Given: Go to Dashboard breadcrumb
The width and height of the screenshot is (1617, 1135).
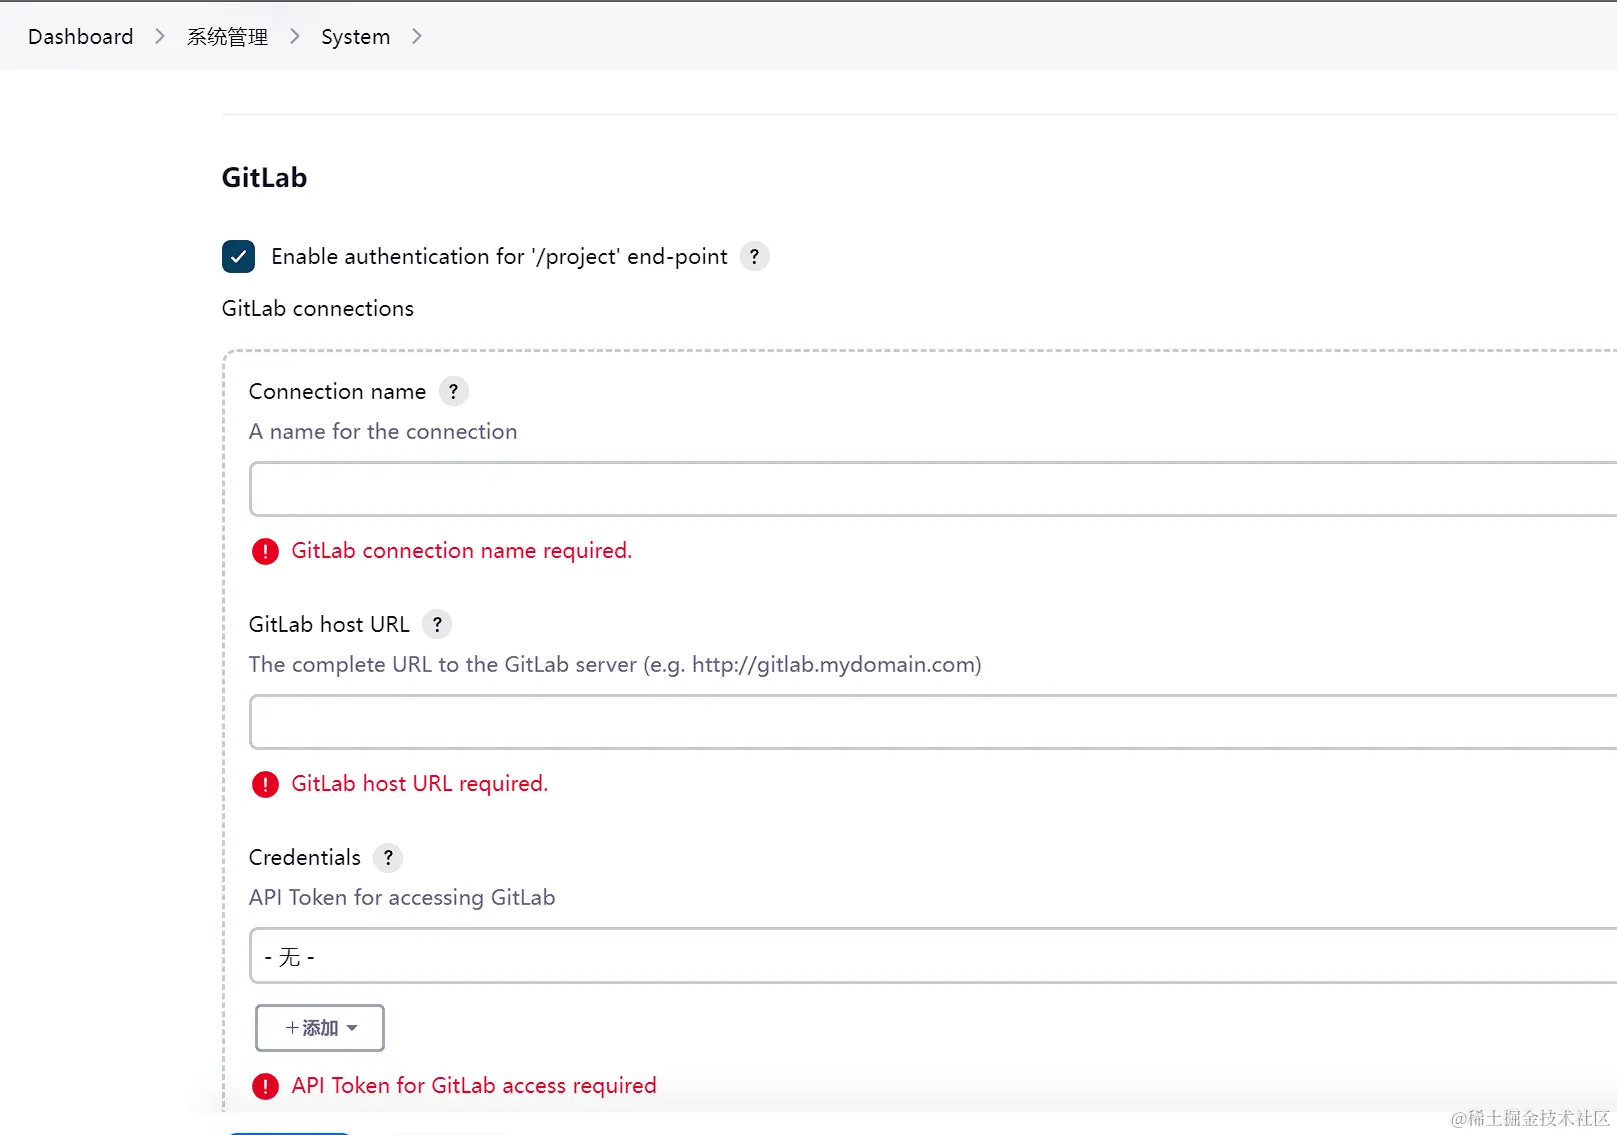Looking at the screenshot, I should pyautogui.click(x=80, y=37).
